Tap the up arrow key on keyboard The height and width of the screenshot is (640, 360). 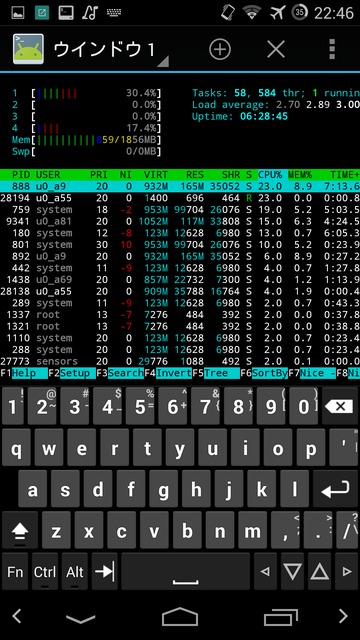[x=320, y=572]
